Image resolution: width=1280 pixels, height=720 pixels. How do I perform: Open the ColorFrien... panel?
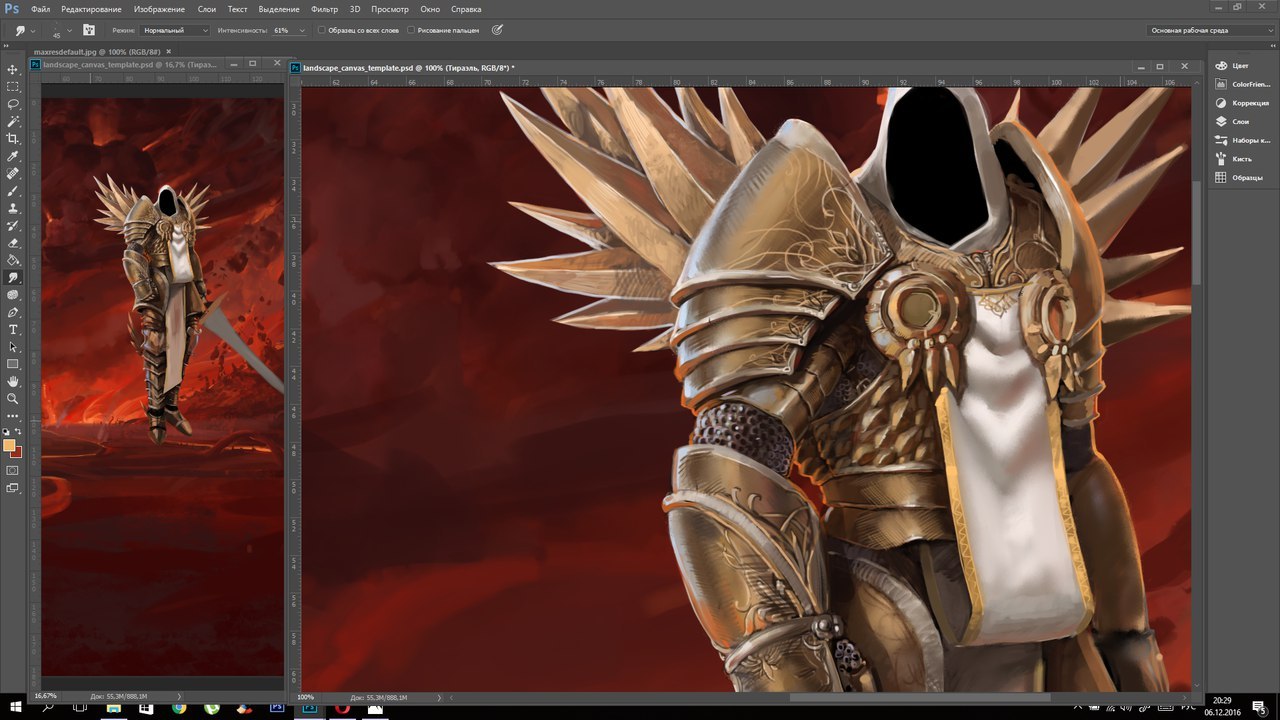point(1242,84)
